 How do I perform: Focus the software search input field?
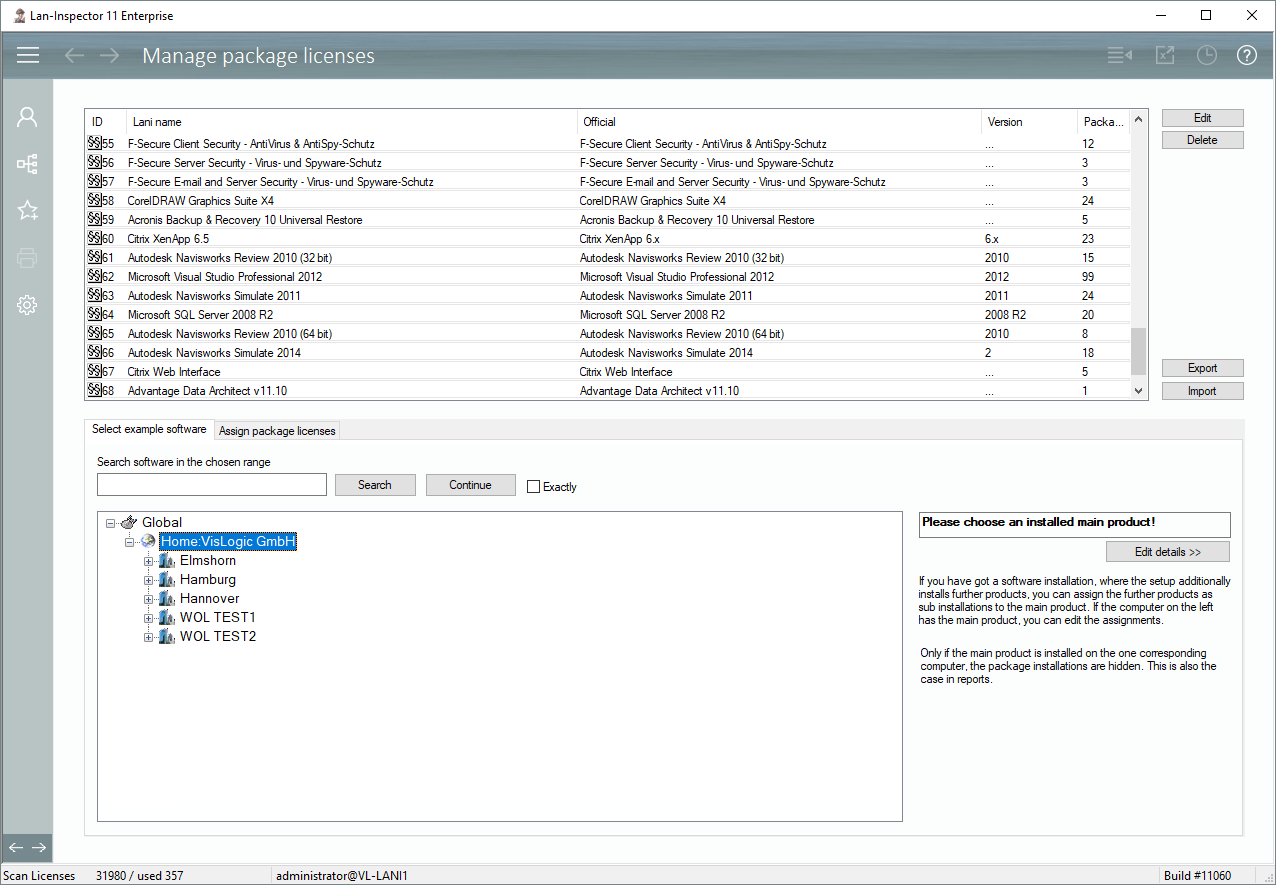pos(212,485)
